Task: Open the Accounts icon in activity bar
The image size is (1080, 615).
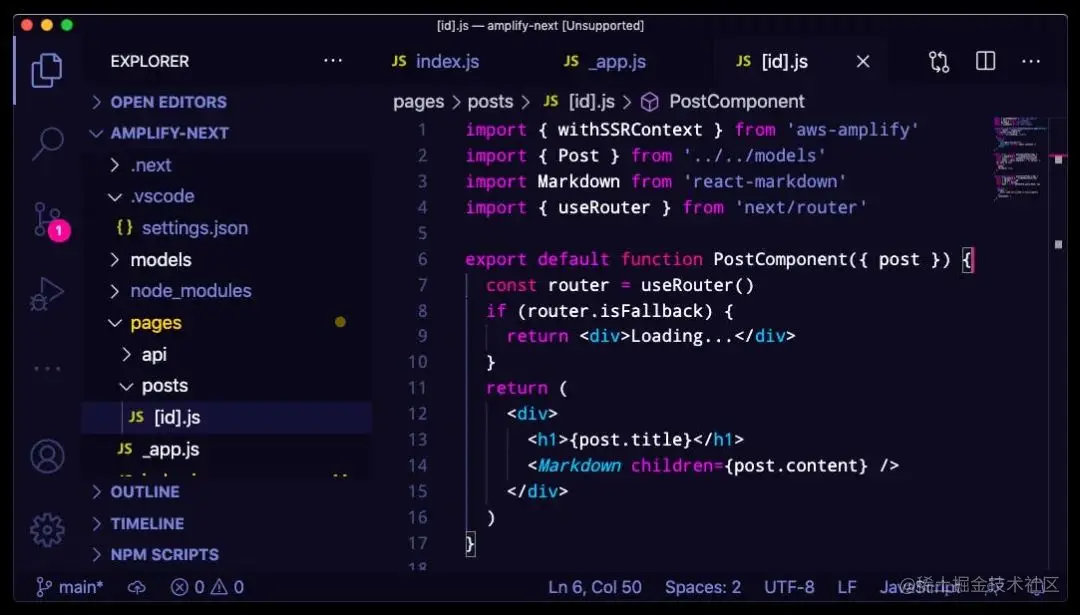Action: tap(47, 457)
